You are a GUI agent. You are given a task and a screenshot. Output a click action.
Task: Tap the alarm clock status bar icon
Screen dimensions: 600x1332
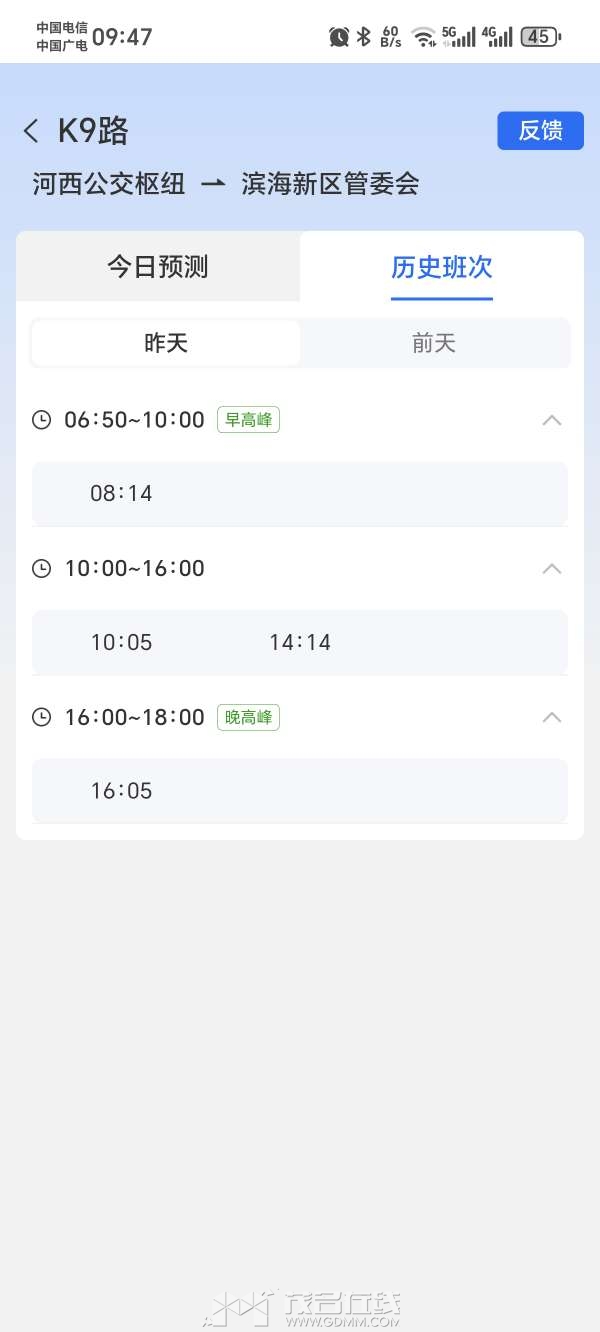tap(339, 37)
